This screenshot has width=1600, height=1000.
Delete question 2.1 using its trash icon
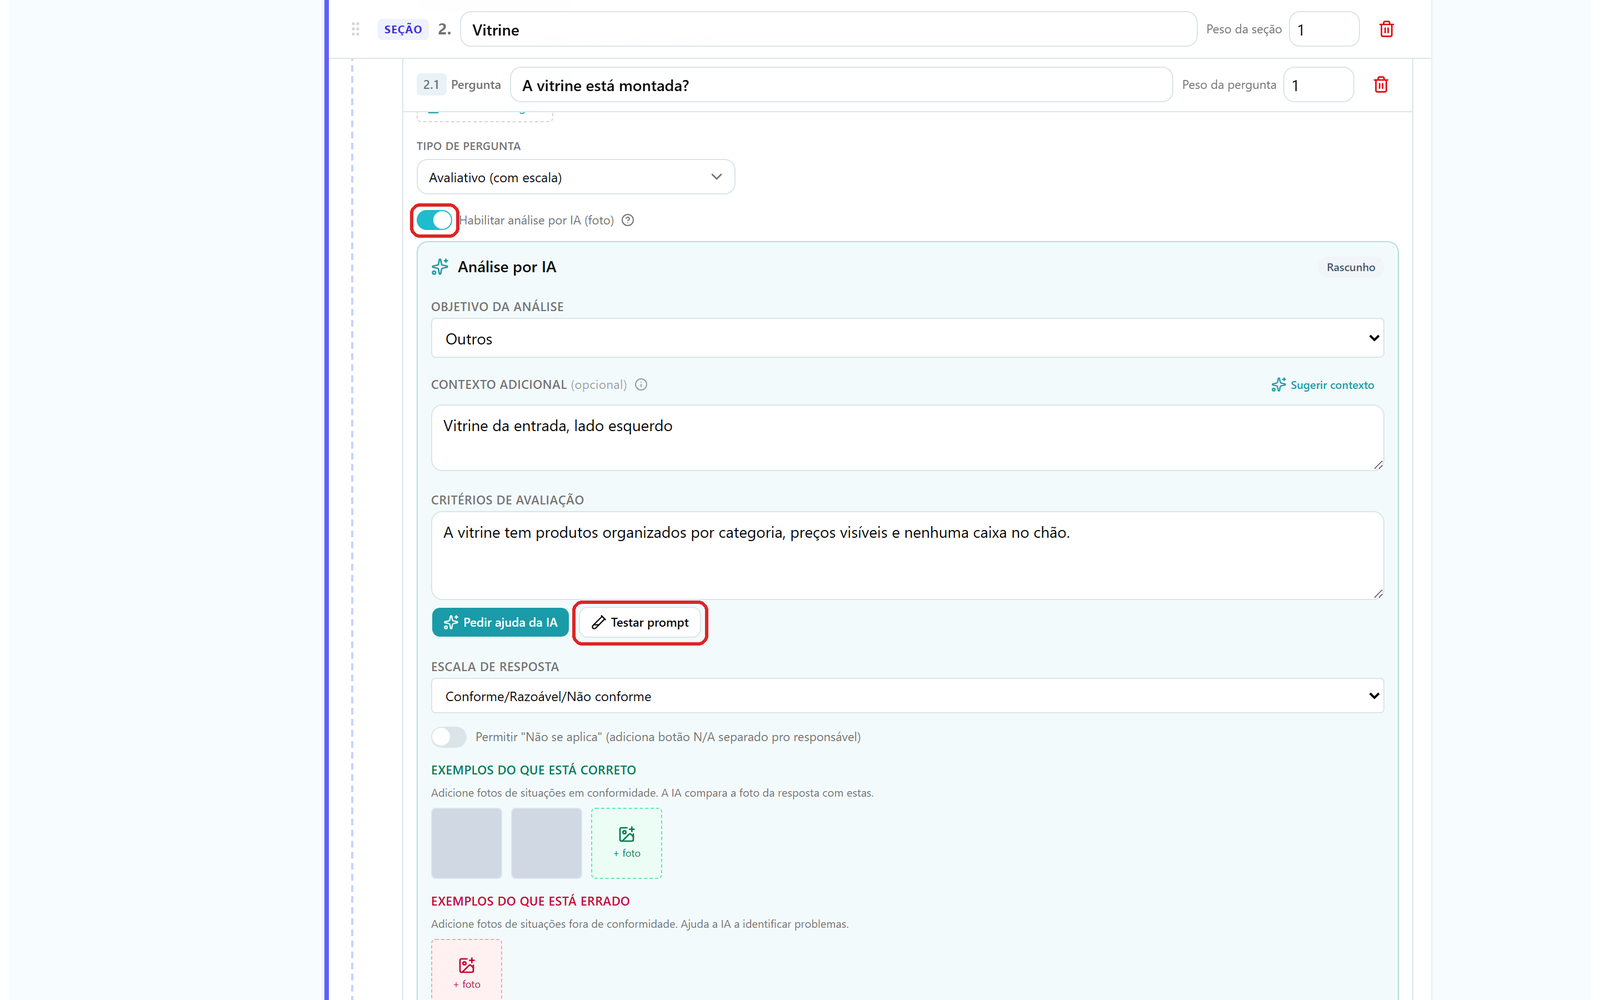pyautogui.click(x=1381, y=85)
